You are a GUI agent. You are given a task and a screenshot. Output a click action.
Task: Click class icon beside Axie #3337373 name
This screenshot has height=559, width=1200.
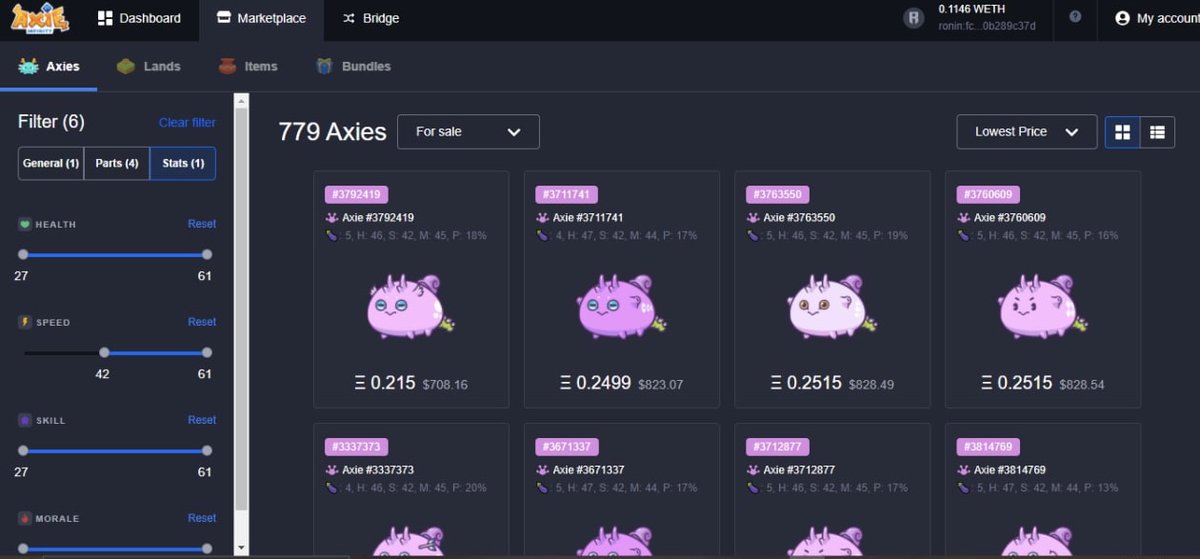click(331, 469)
